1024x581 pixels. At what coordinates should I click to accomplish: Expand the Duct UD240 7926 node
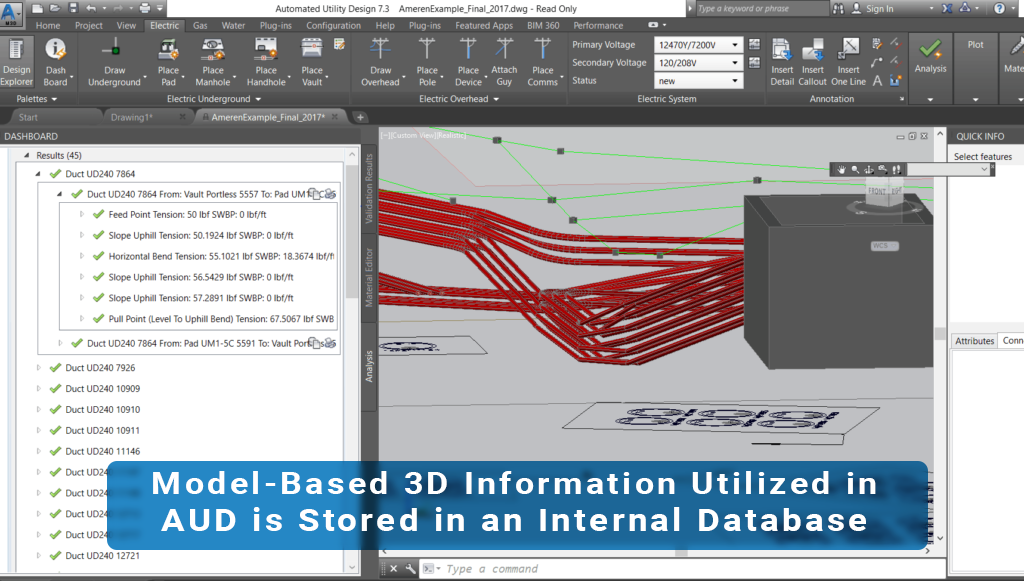click(x=39, y=368)
